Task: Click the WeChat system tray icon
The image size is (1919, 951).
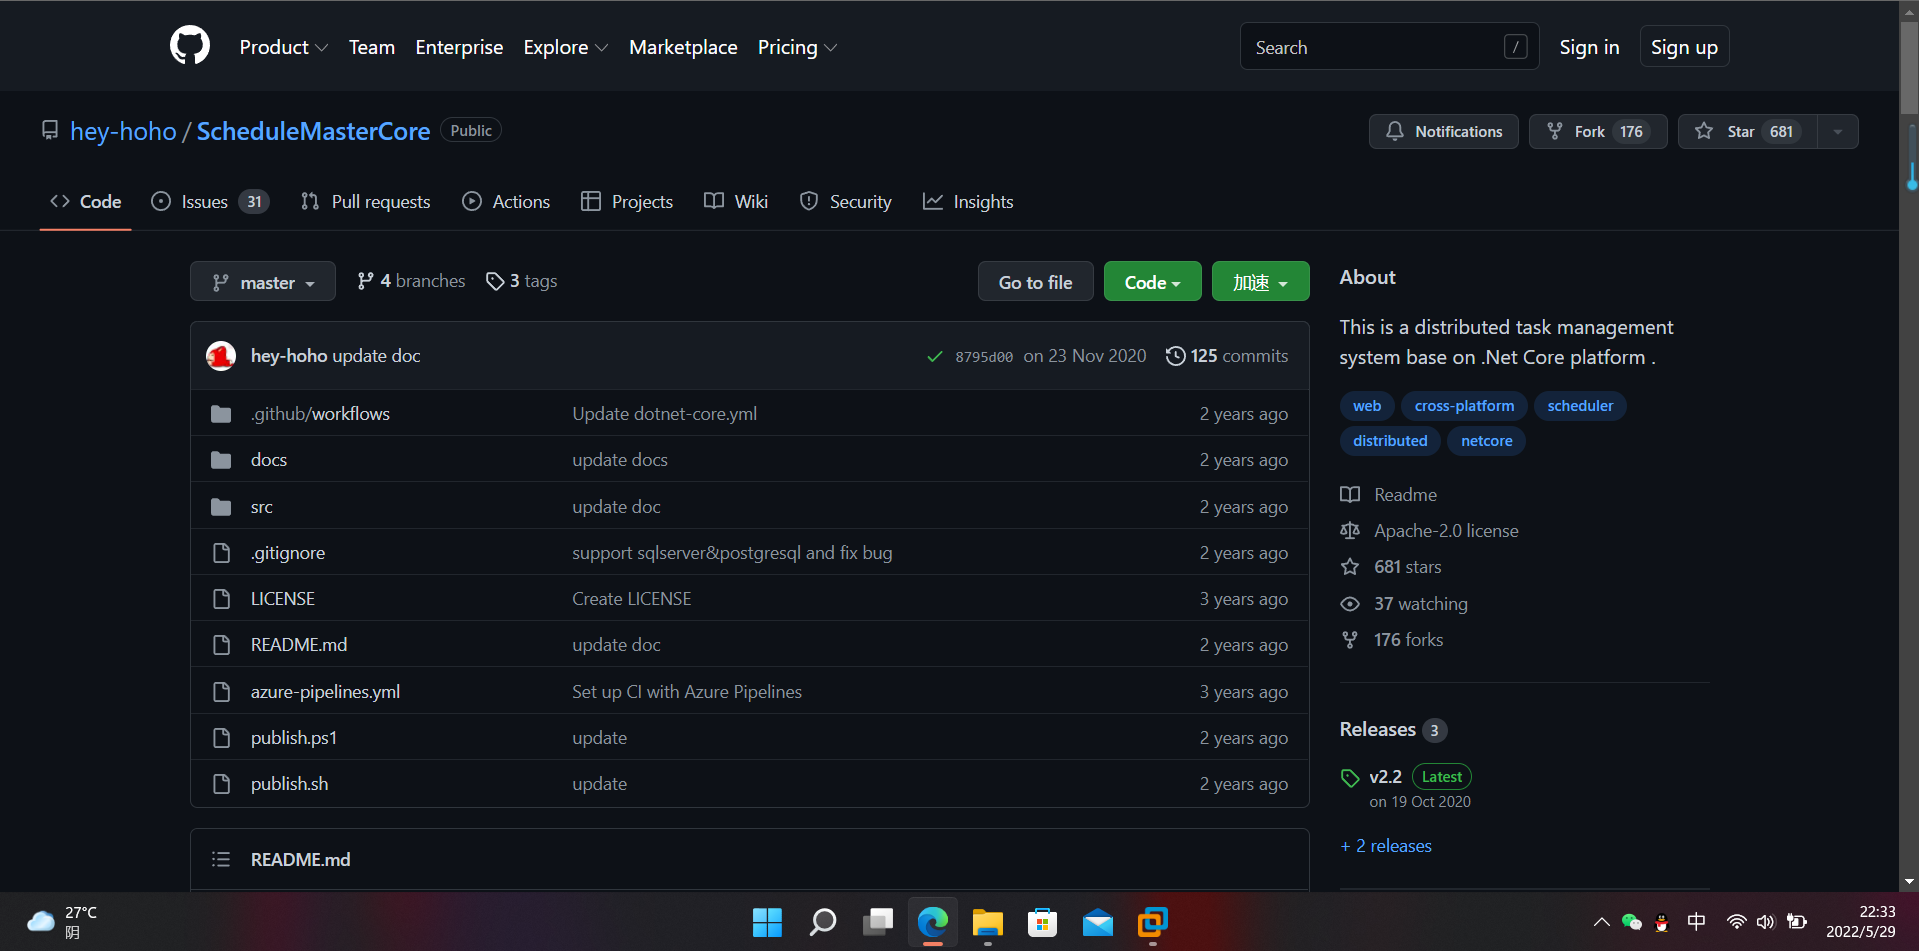Action: pyautogui.click(x=1632, y=922)
